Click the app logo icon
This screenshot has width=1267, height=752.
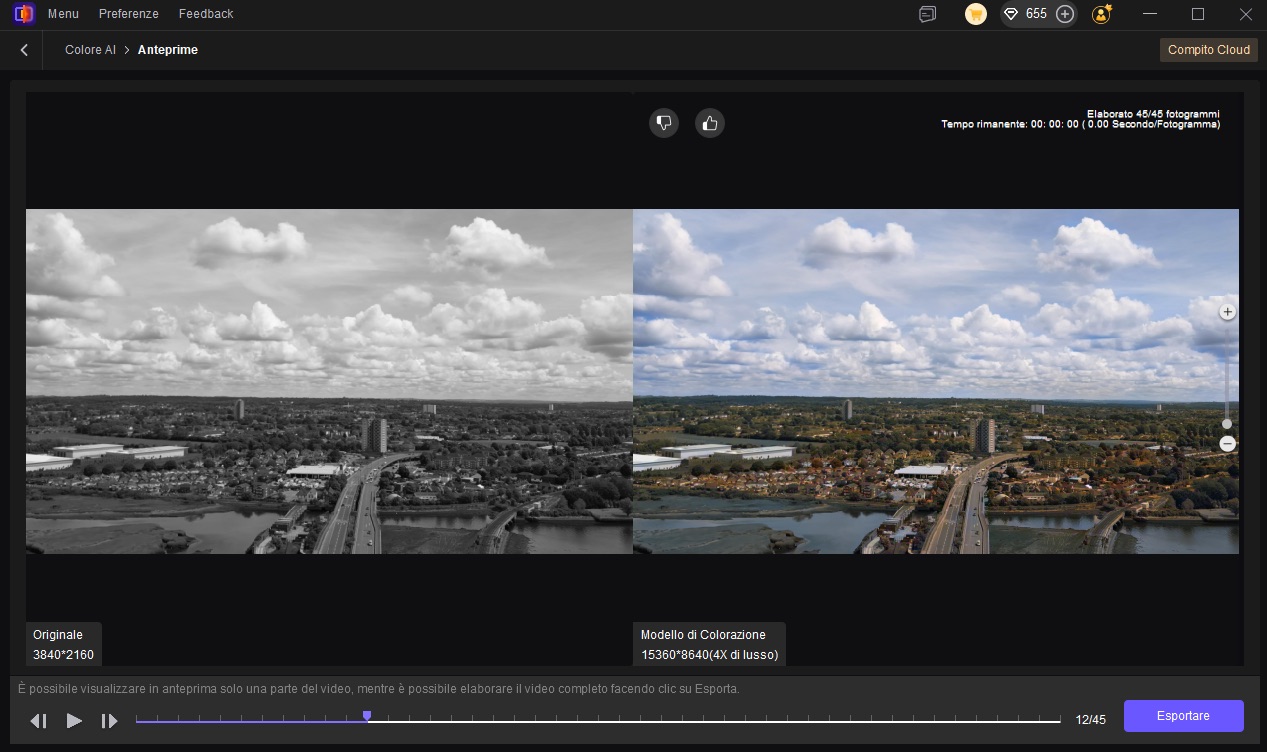(x=24, y=14)
